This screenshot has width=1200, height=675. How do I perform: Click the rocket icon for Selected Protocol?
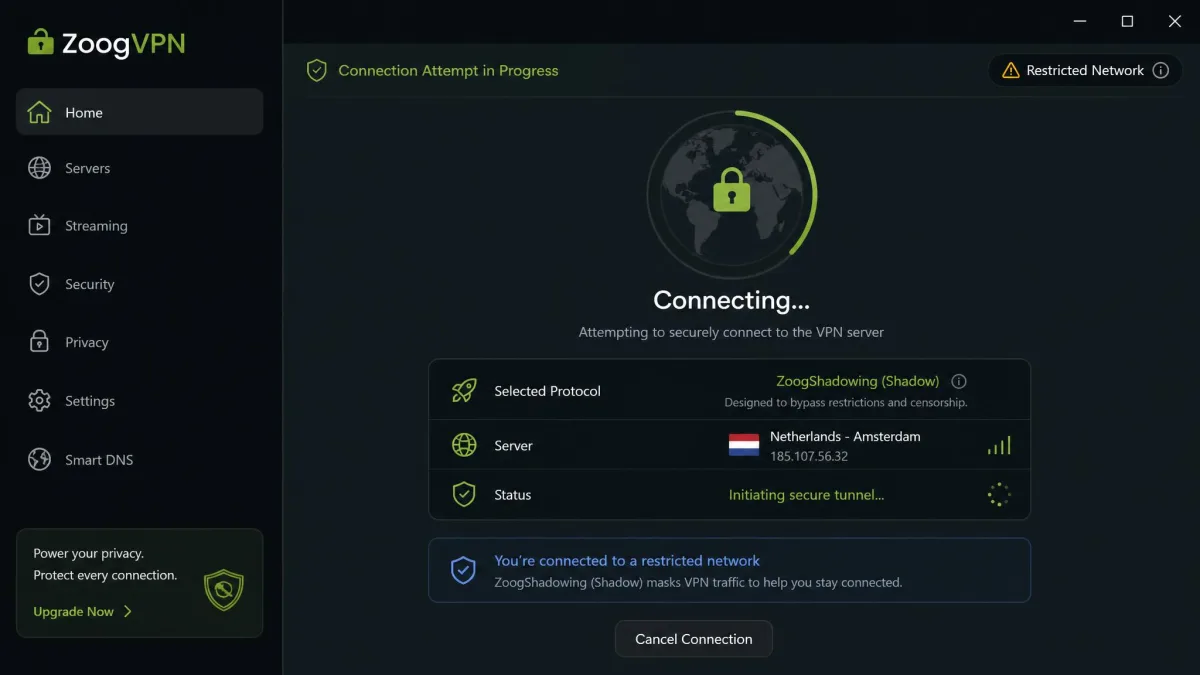coord(464,391)
